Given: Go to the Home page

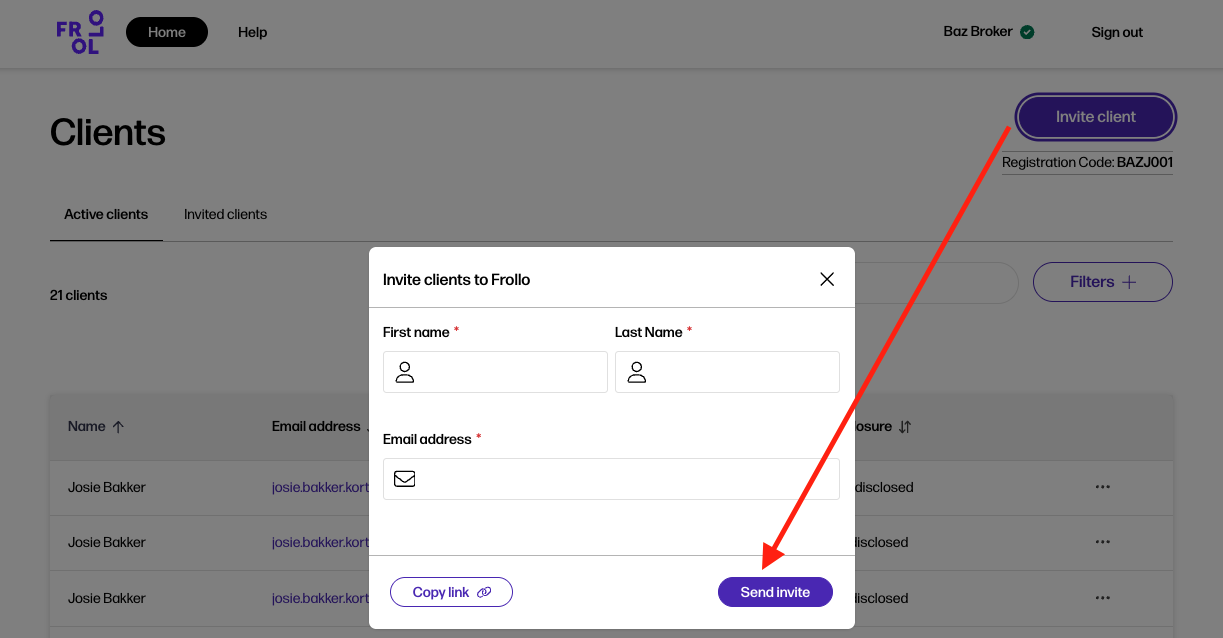Looking at the screenshot, I should tap(167, 32).
